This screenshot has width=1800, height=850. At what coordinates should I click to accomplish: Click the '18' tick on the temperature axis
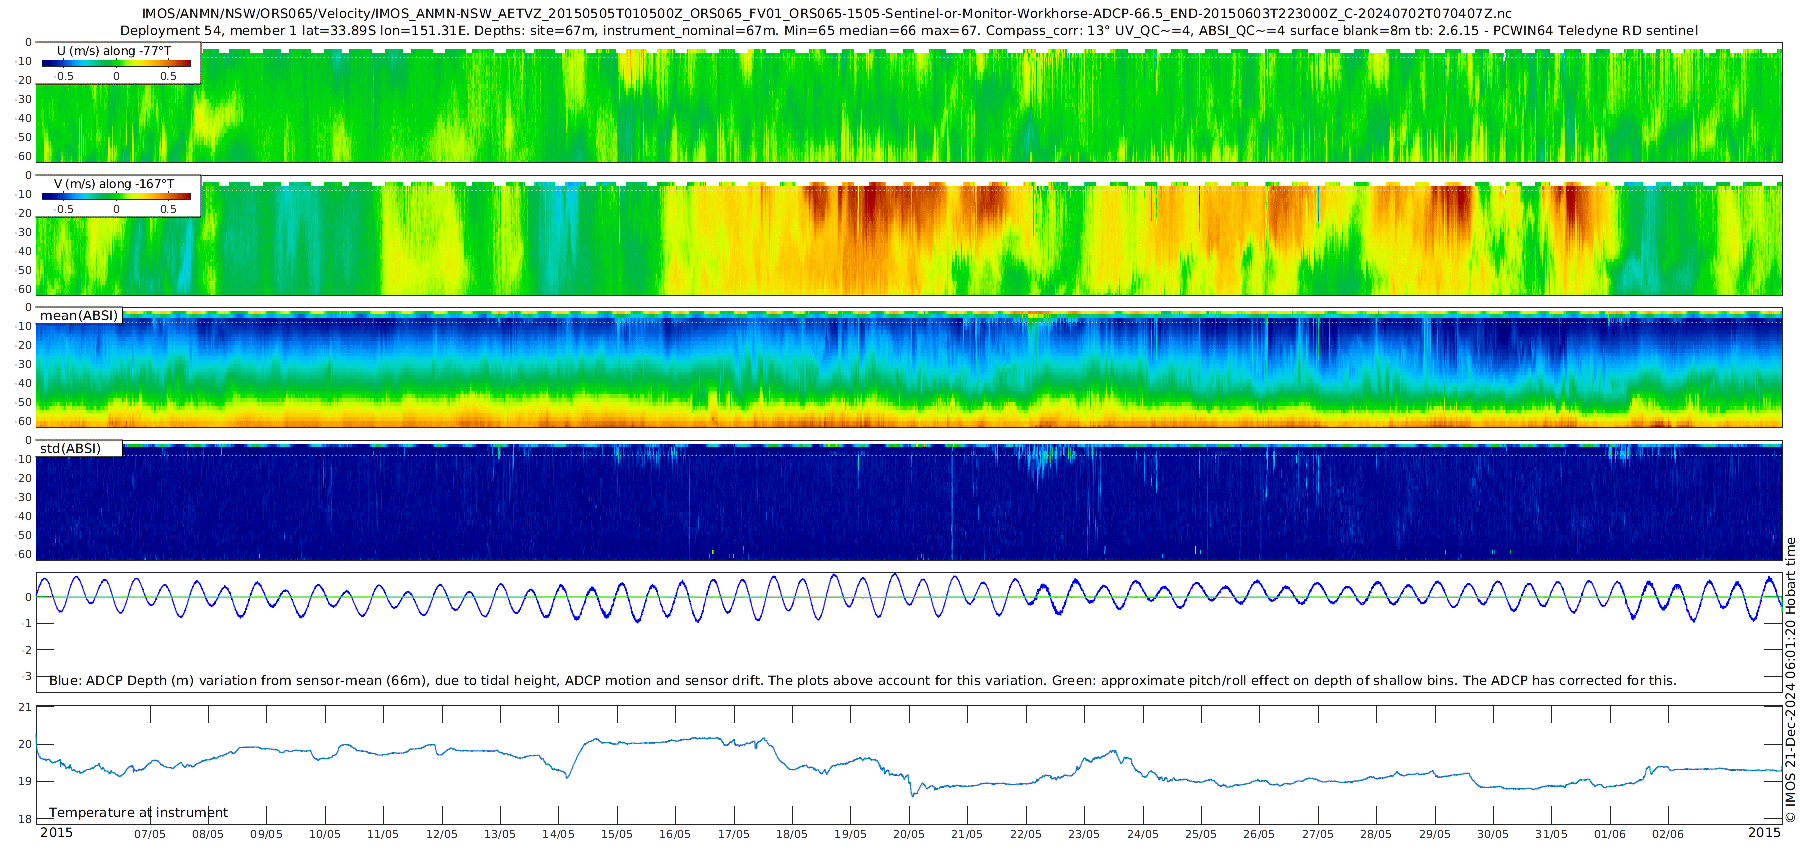(26, 819)
